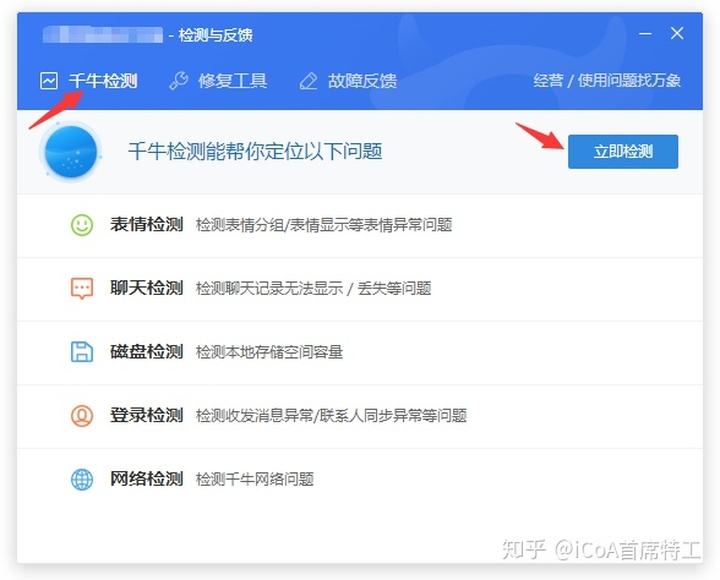The height and width of the screenshot is (580, 720).
Task: Click description 检测表情分组/表情显示等表情异常问题
Action: pos(324,225)
